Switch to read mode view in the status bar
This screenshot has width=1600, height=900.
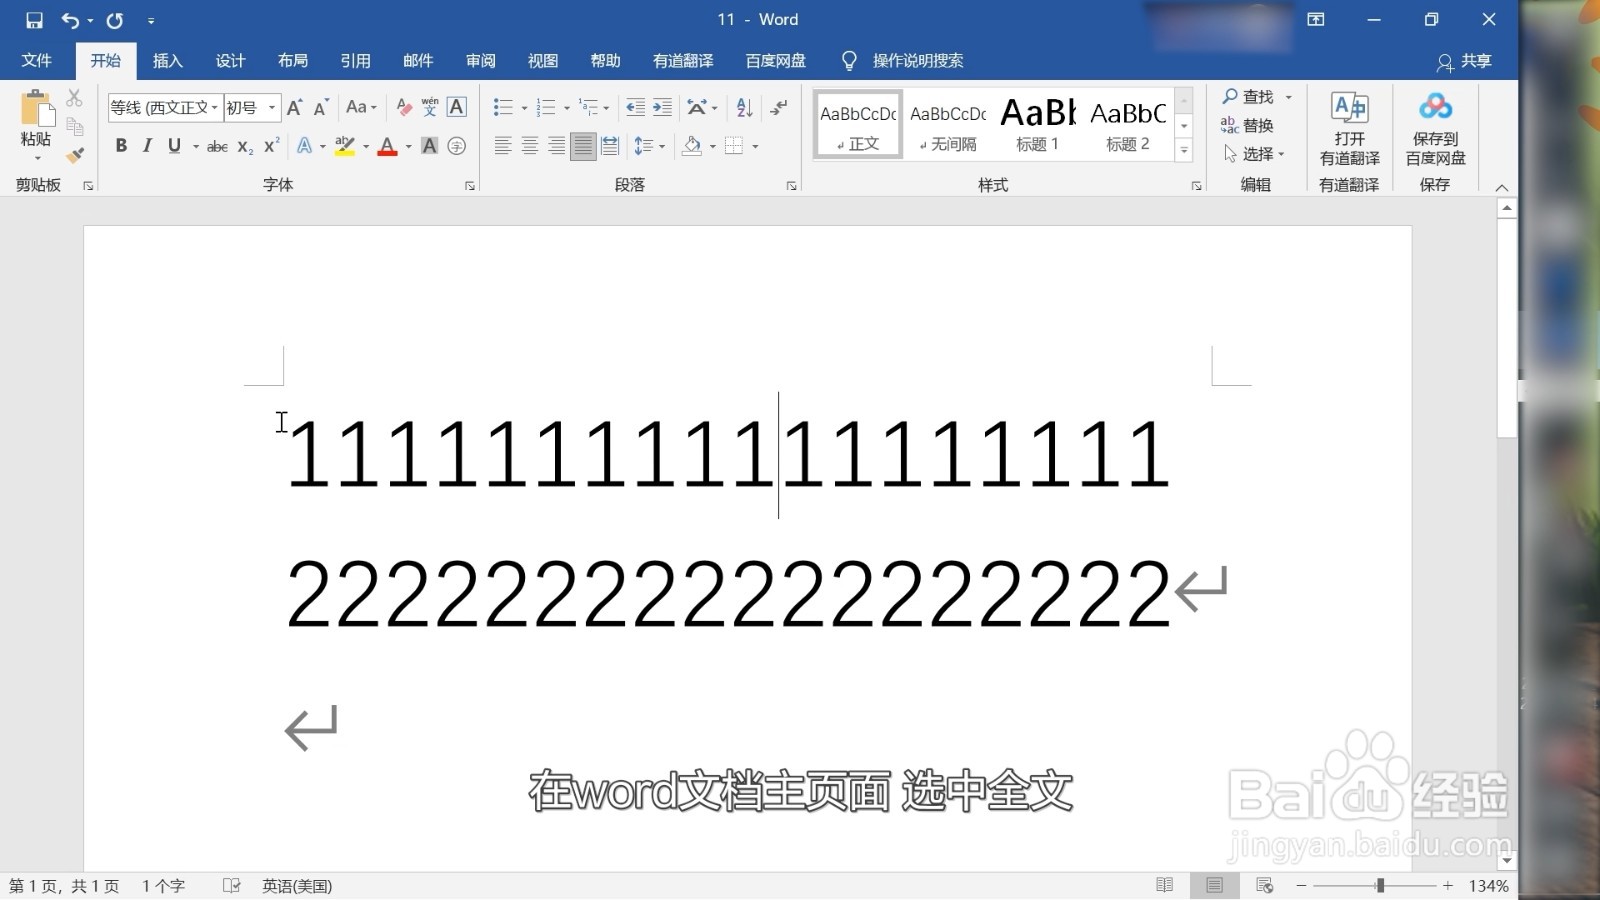(1164, 885)
